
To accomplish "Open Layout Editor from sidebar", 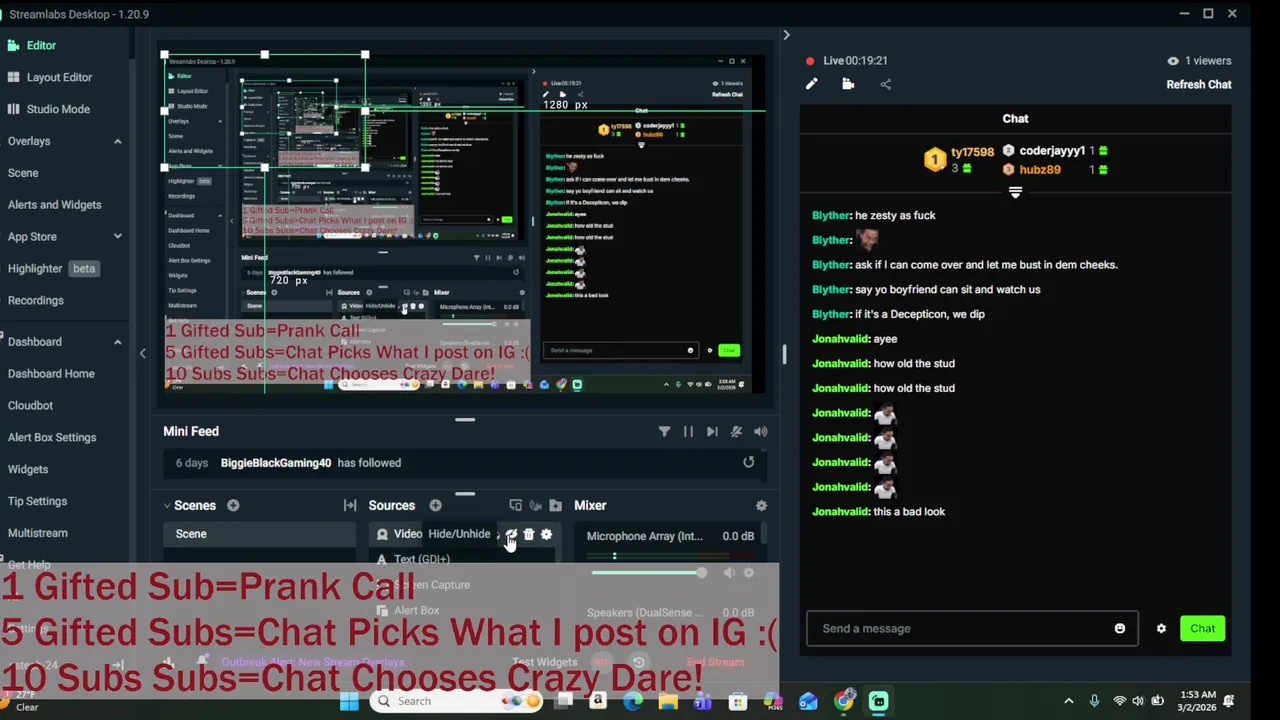I will tap(59, 77).
